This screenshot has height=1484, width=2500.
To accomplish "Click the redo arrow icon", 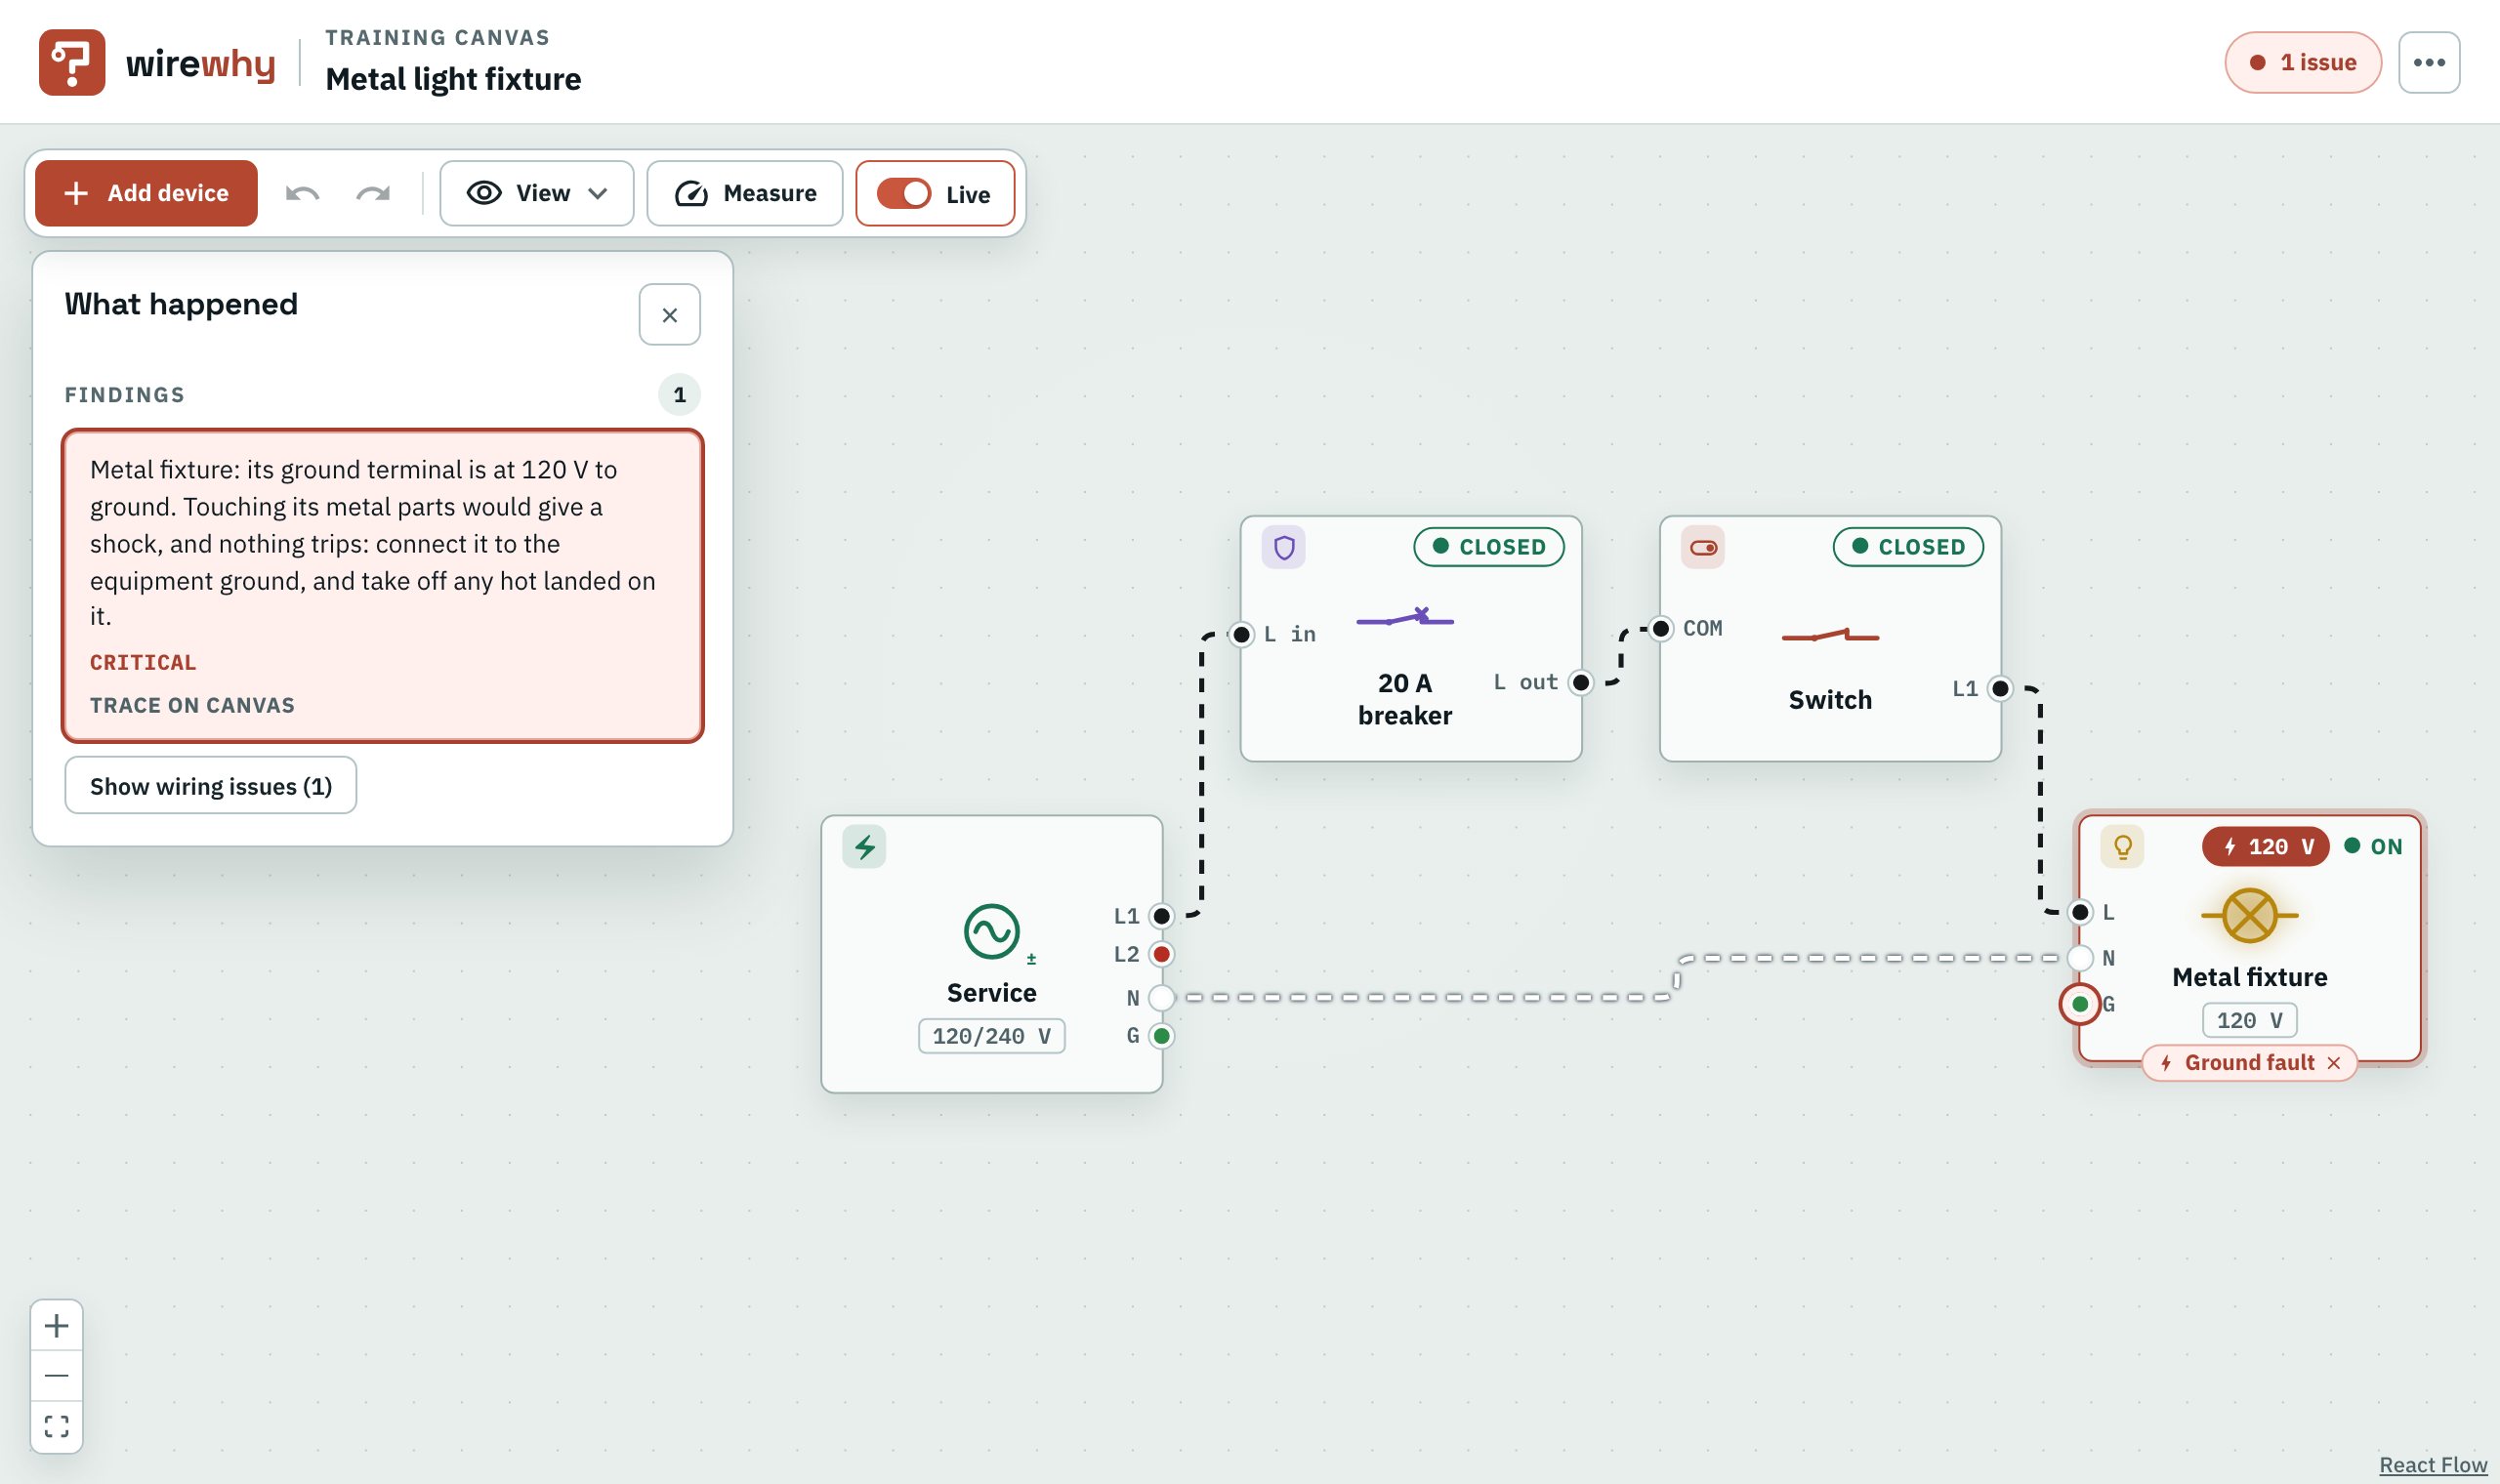I will point(373,193).
